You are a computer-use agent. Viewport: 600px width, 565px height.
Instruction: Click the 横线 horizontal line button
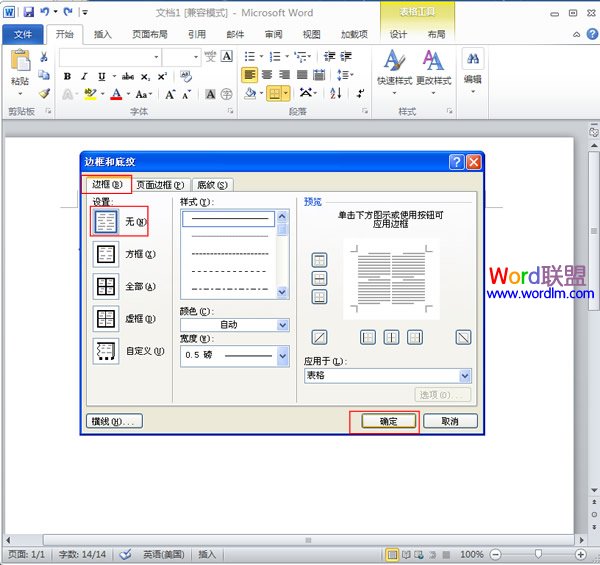[114, 421]
